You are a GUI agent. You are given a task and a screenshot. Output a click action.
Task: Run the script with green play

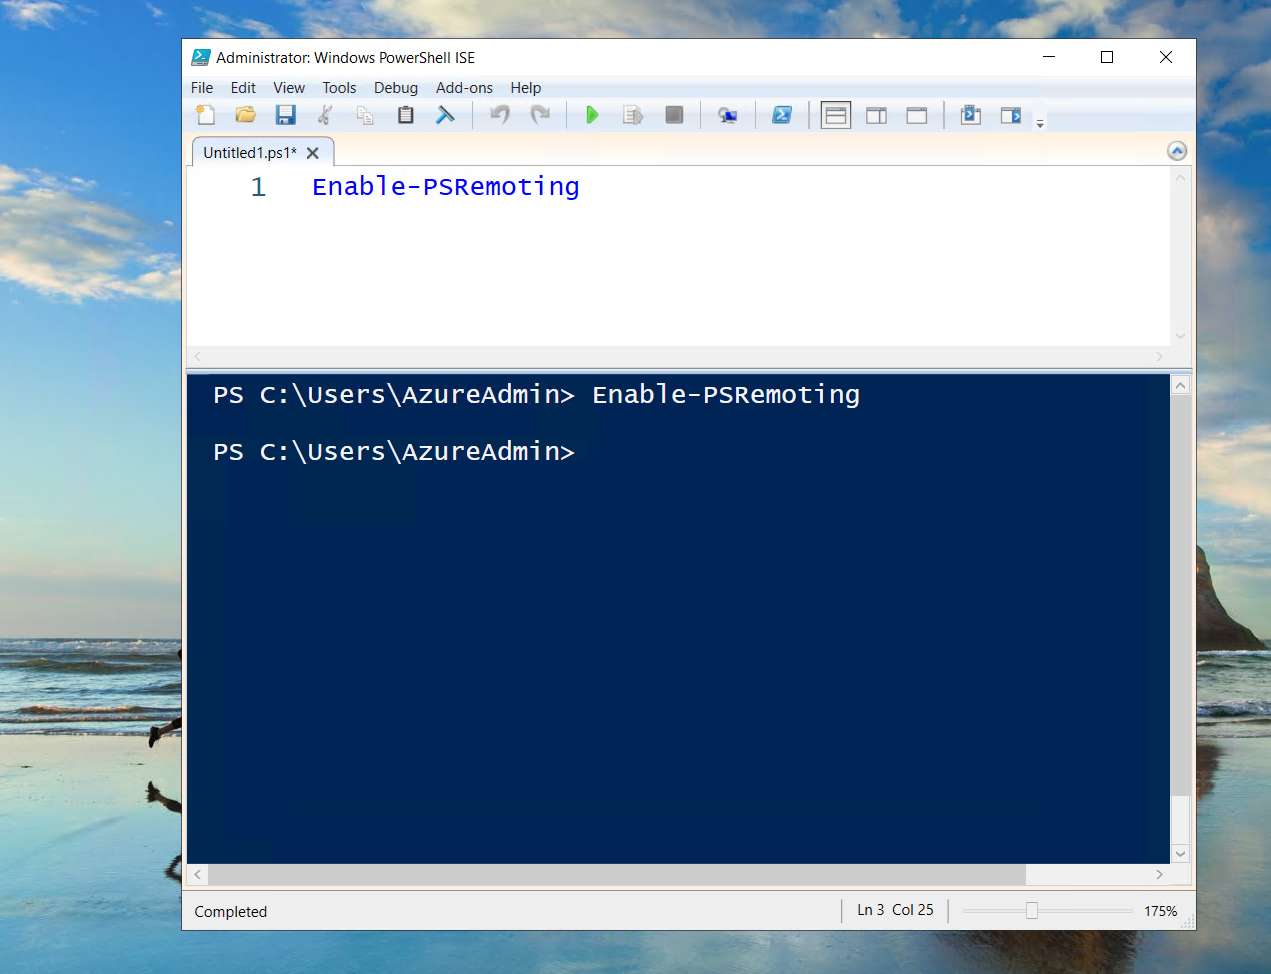592,115
